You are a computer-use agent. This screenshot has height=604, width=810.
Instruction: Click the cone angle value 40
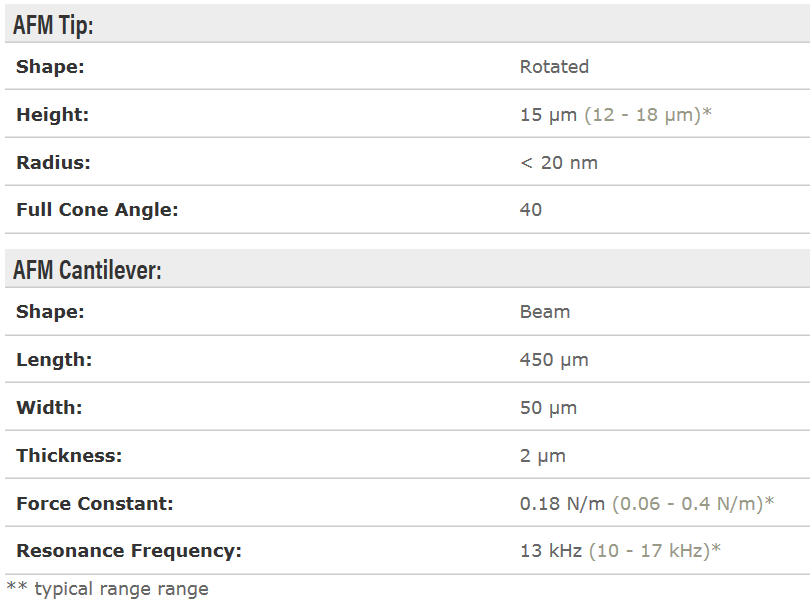pyautogui.click(x=531, y=210)
